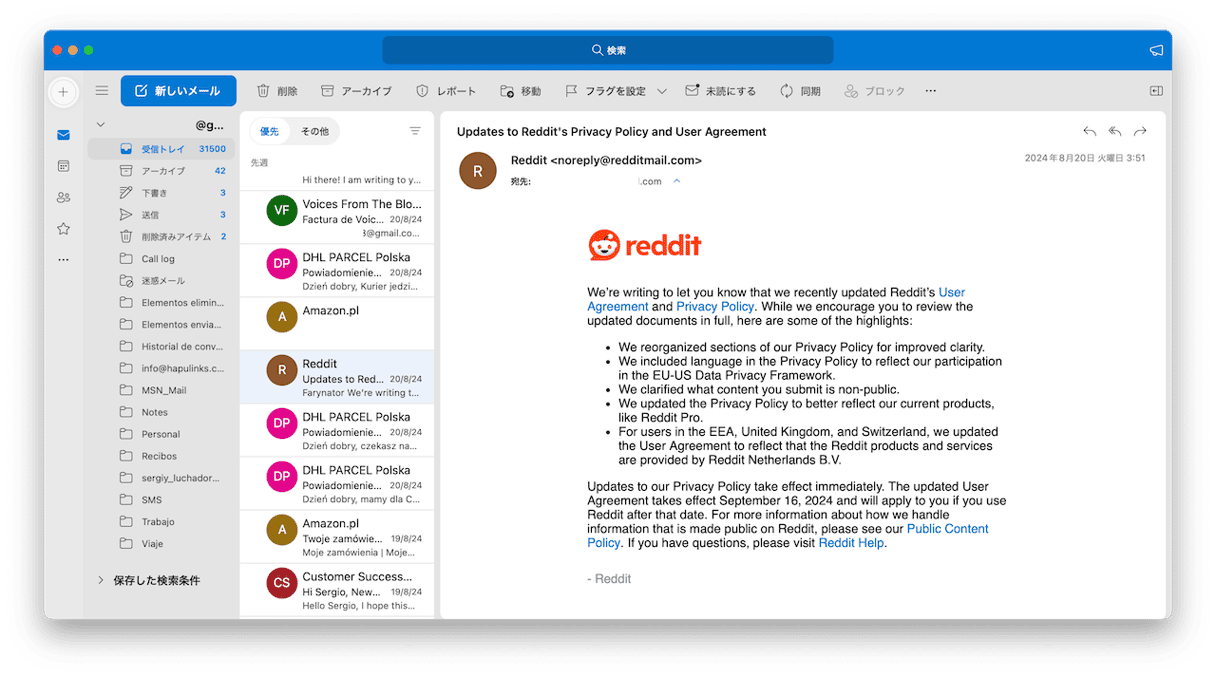Click the Reddit logo in email
The height and width of the screenshot is (677, 1216).
(x=645, y=245)
